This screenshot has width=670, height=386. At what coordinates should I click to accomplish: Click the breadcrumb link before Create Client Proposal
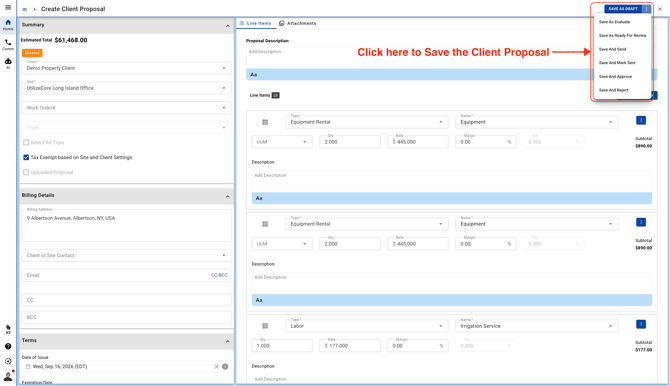pyautogui.click(x=24, y=9)
